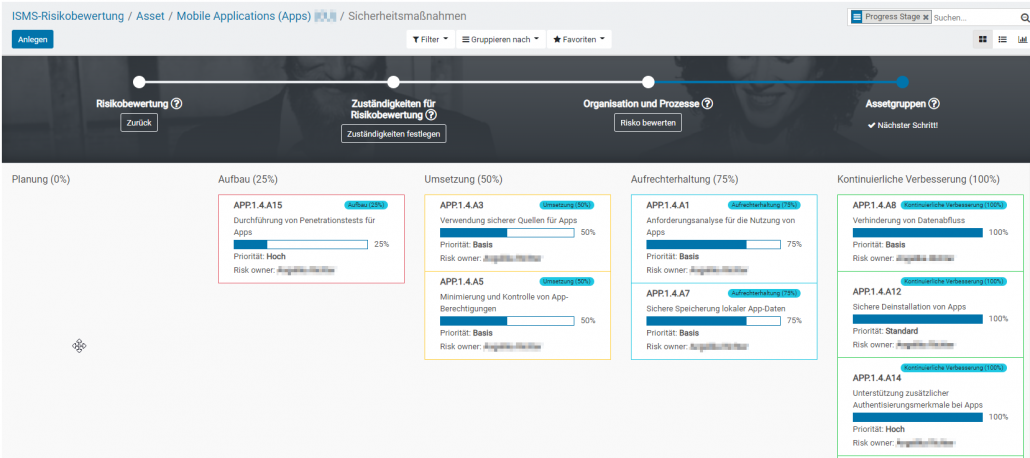Go to Mobile Applications (Apps) breadcrumb

tap(243, 16)
